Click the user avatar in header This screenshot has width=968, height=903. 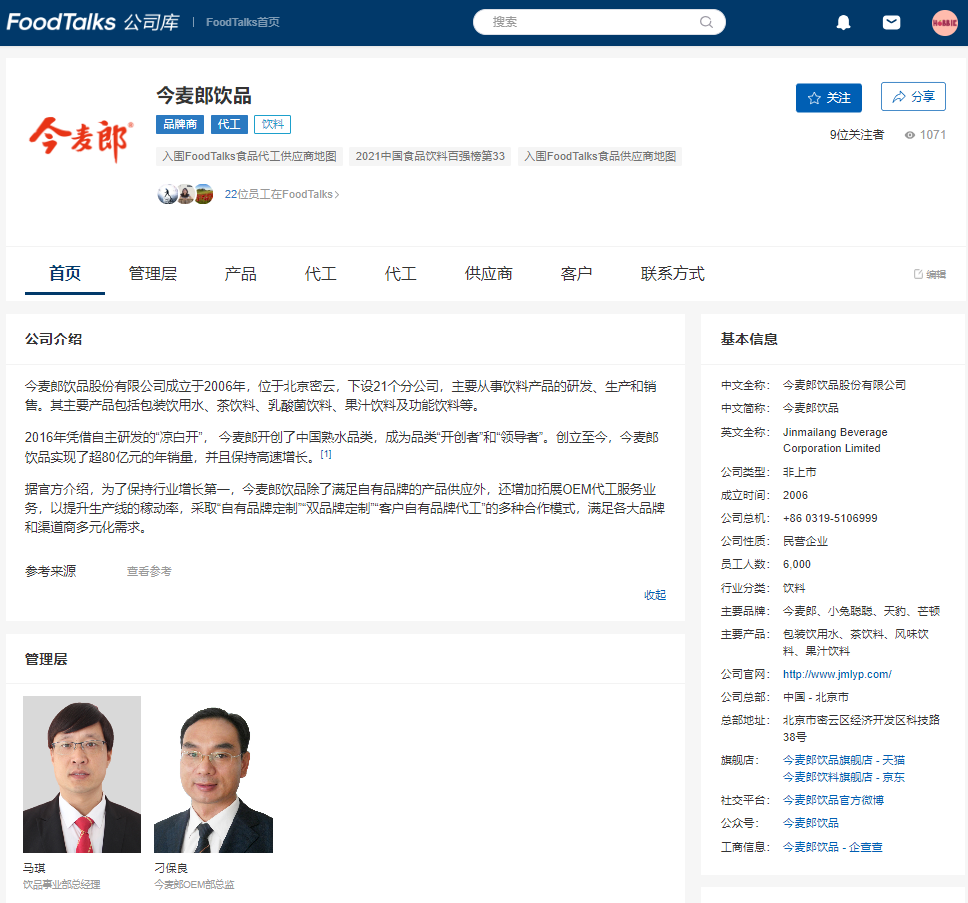[944, 22]
